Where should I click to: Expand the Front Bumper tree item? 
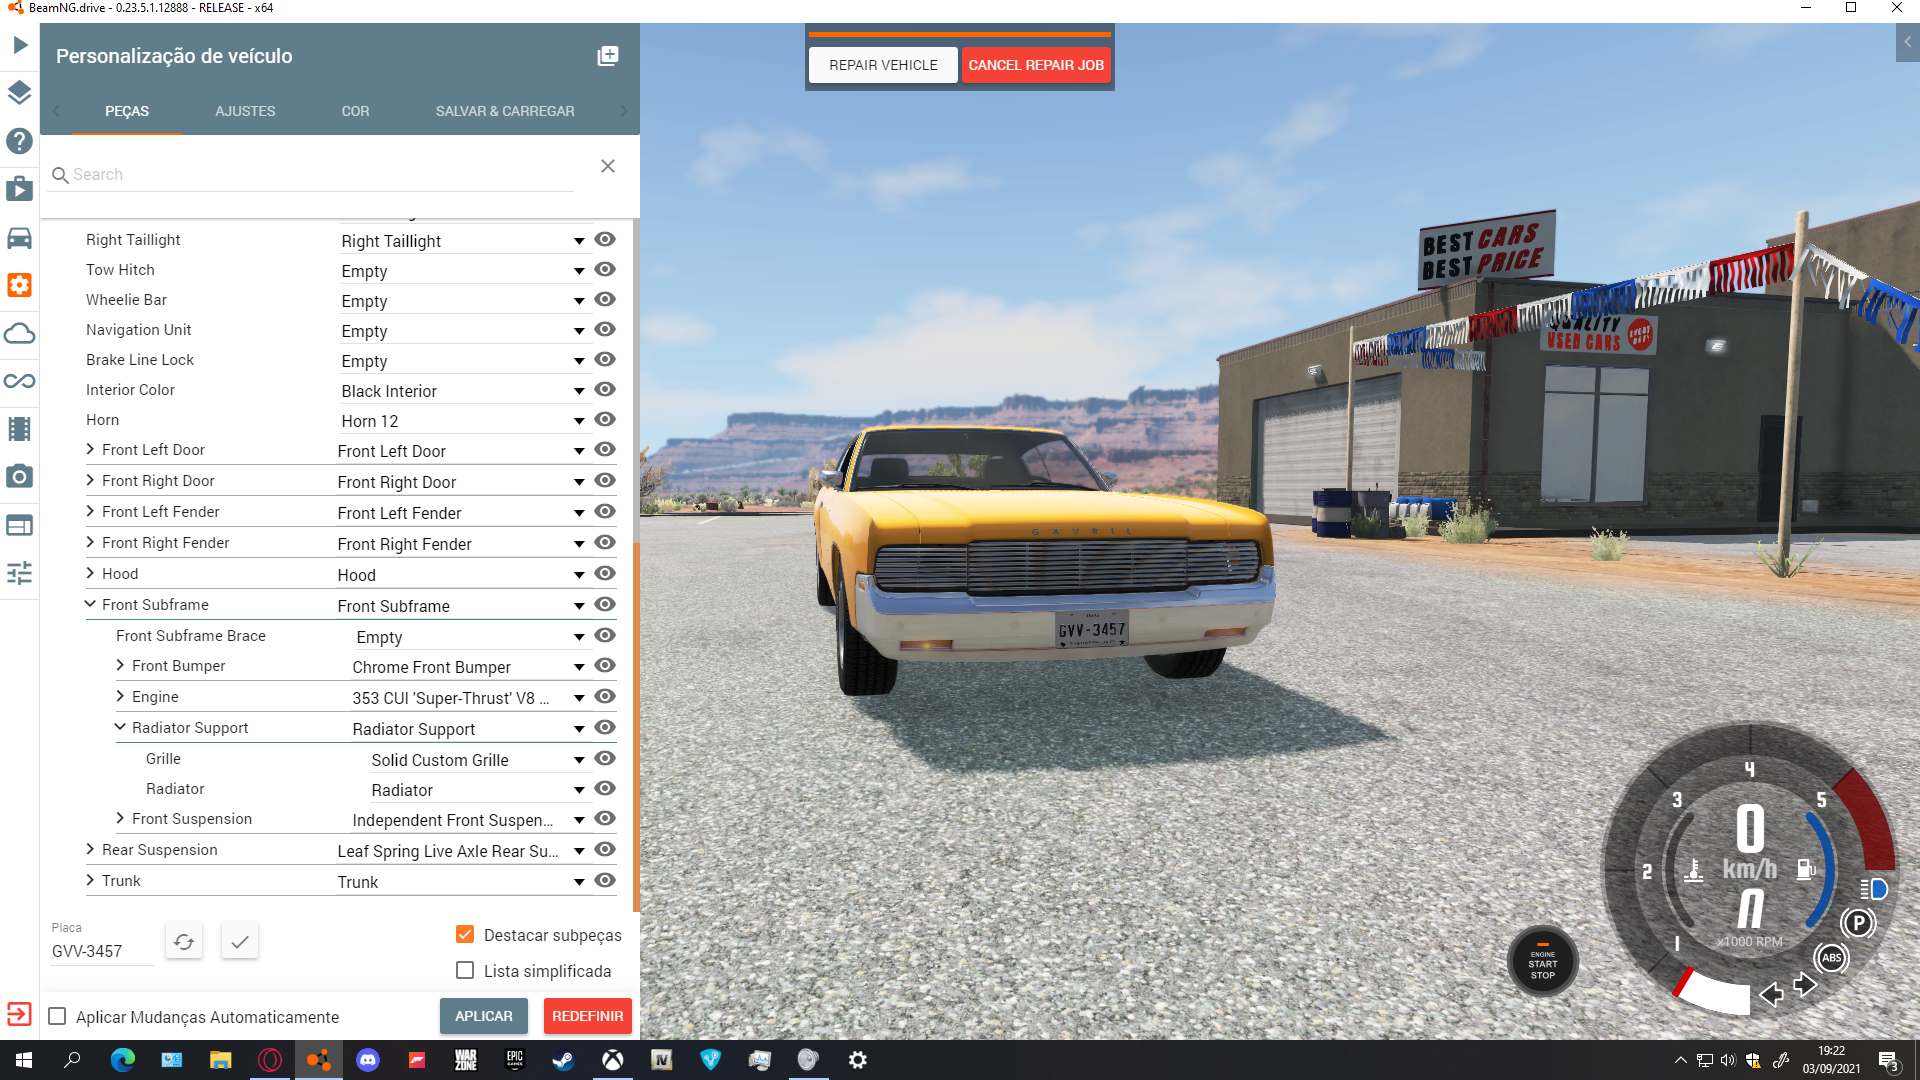pos(120,666)
